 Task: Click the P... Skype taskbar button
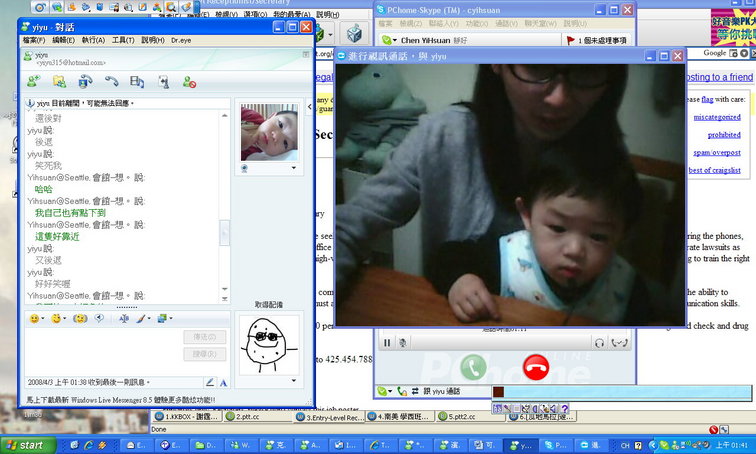tap(556, 445)
